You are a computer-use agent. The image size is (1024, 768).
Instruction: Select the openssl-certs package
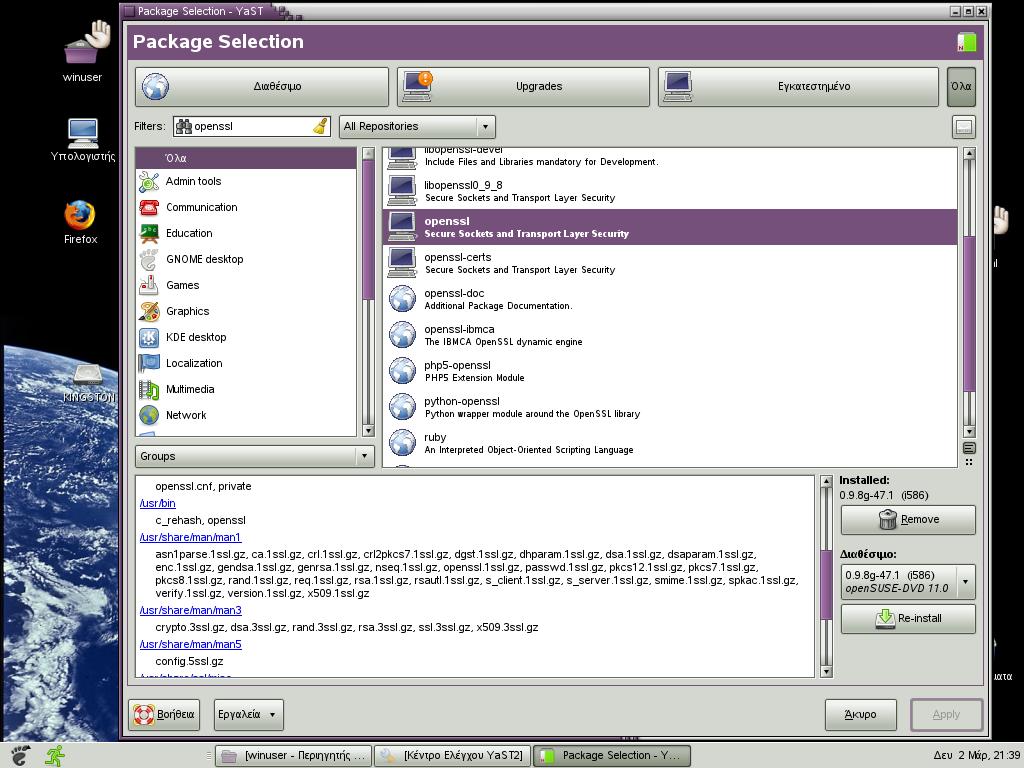670,263
